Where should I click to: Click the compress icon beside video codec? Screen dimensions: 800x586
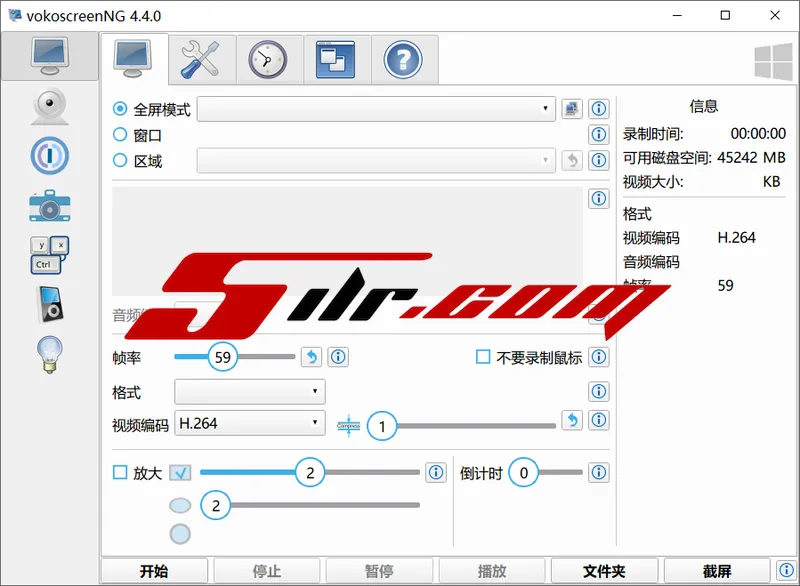348,425
